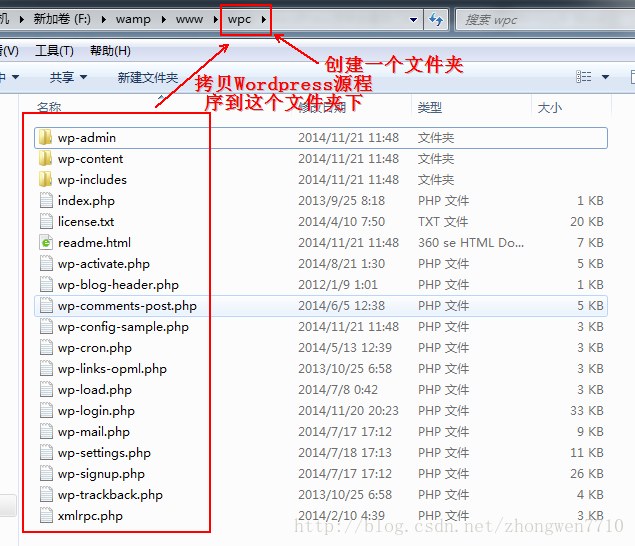Screen dimensions: 635x546
Task: Select the wp-links-opml.php file name
Action: click(112, 369)
